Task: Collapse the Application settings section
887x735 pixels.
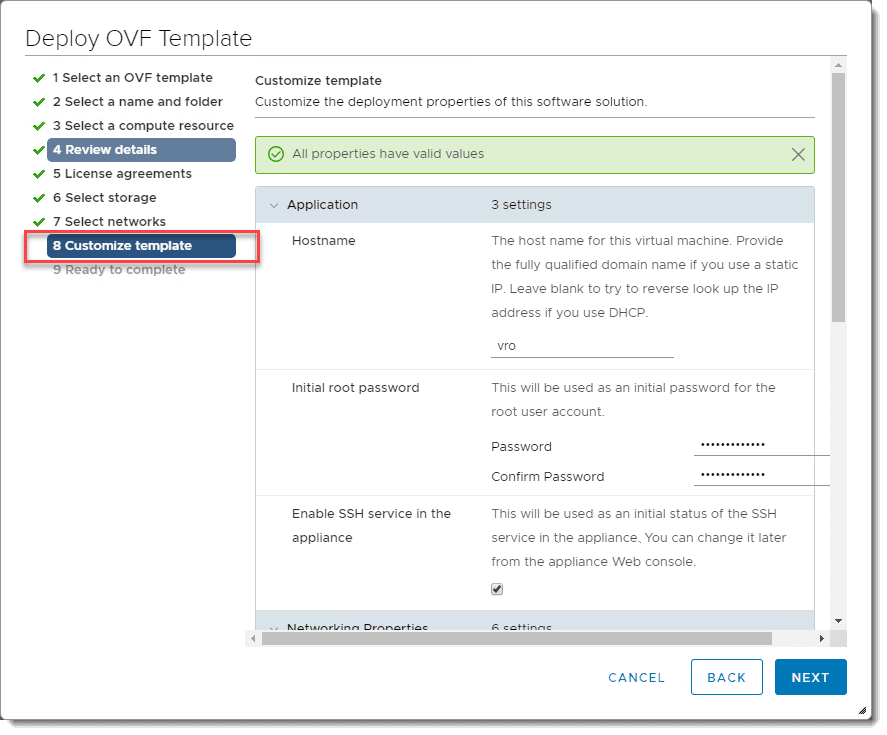Action: point(273,205)
